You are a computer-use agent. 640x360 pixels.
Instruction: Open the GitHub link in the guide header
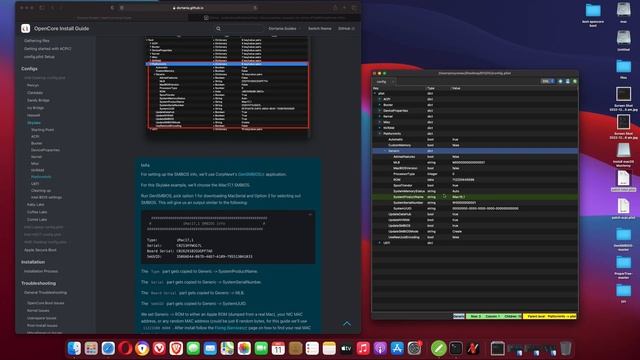[x=346, y=29]
